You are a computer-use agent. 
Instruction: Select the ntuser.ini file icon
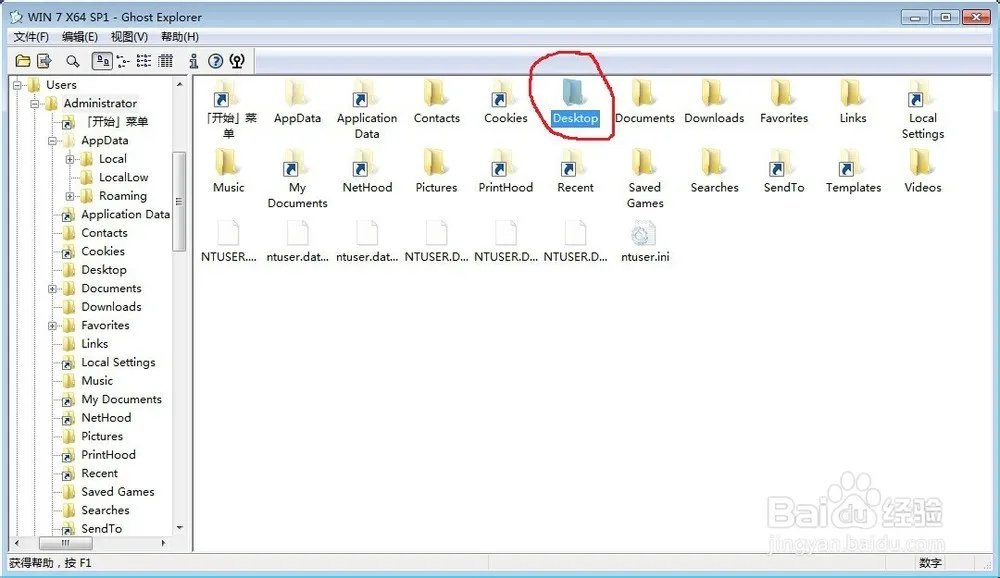(x=644, y=234)
